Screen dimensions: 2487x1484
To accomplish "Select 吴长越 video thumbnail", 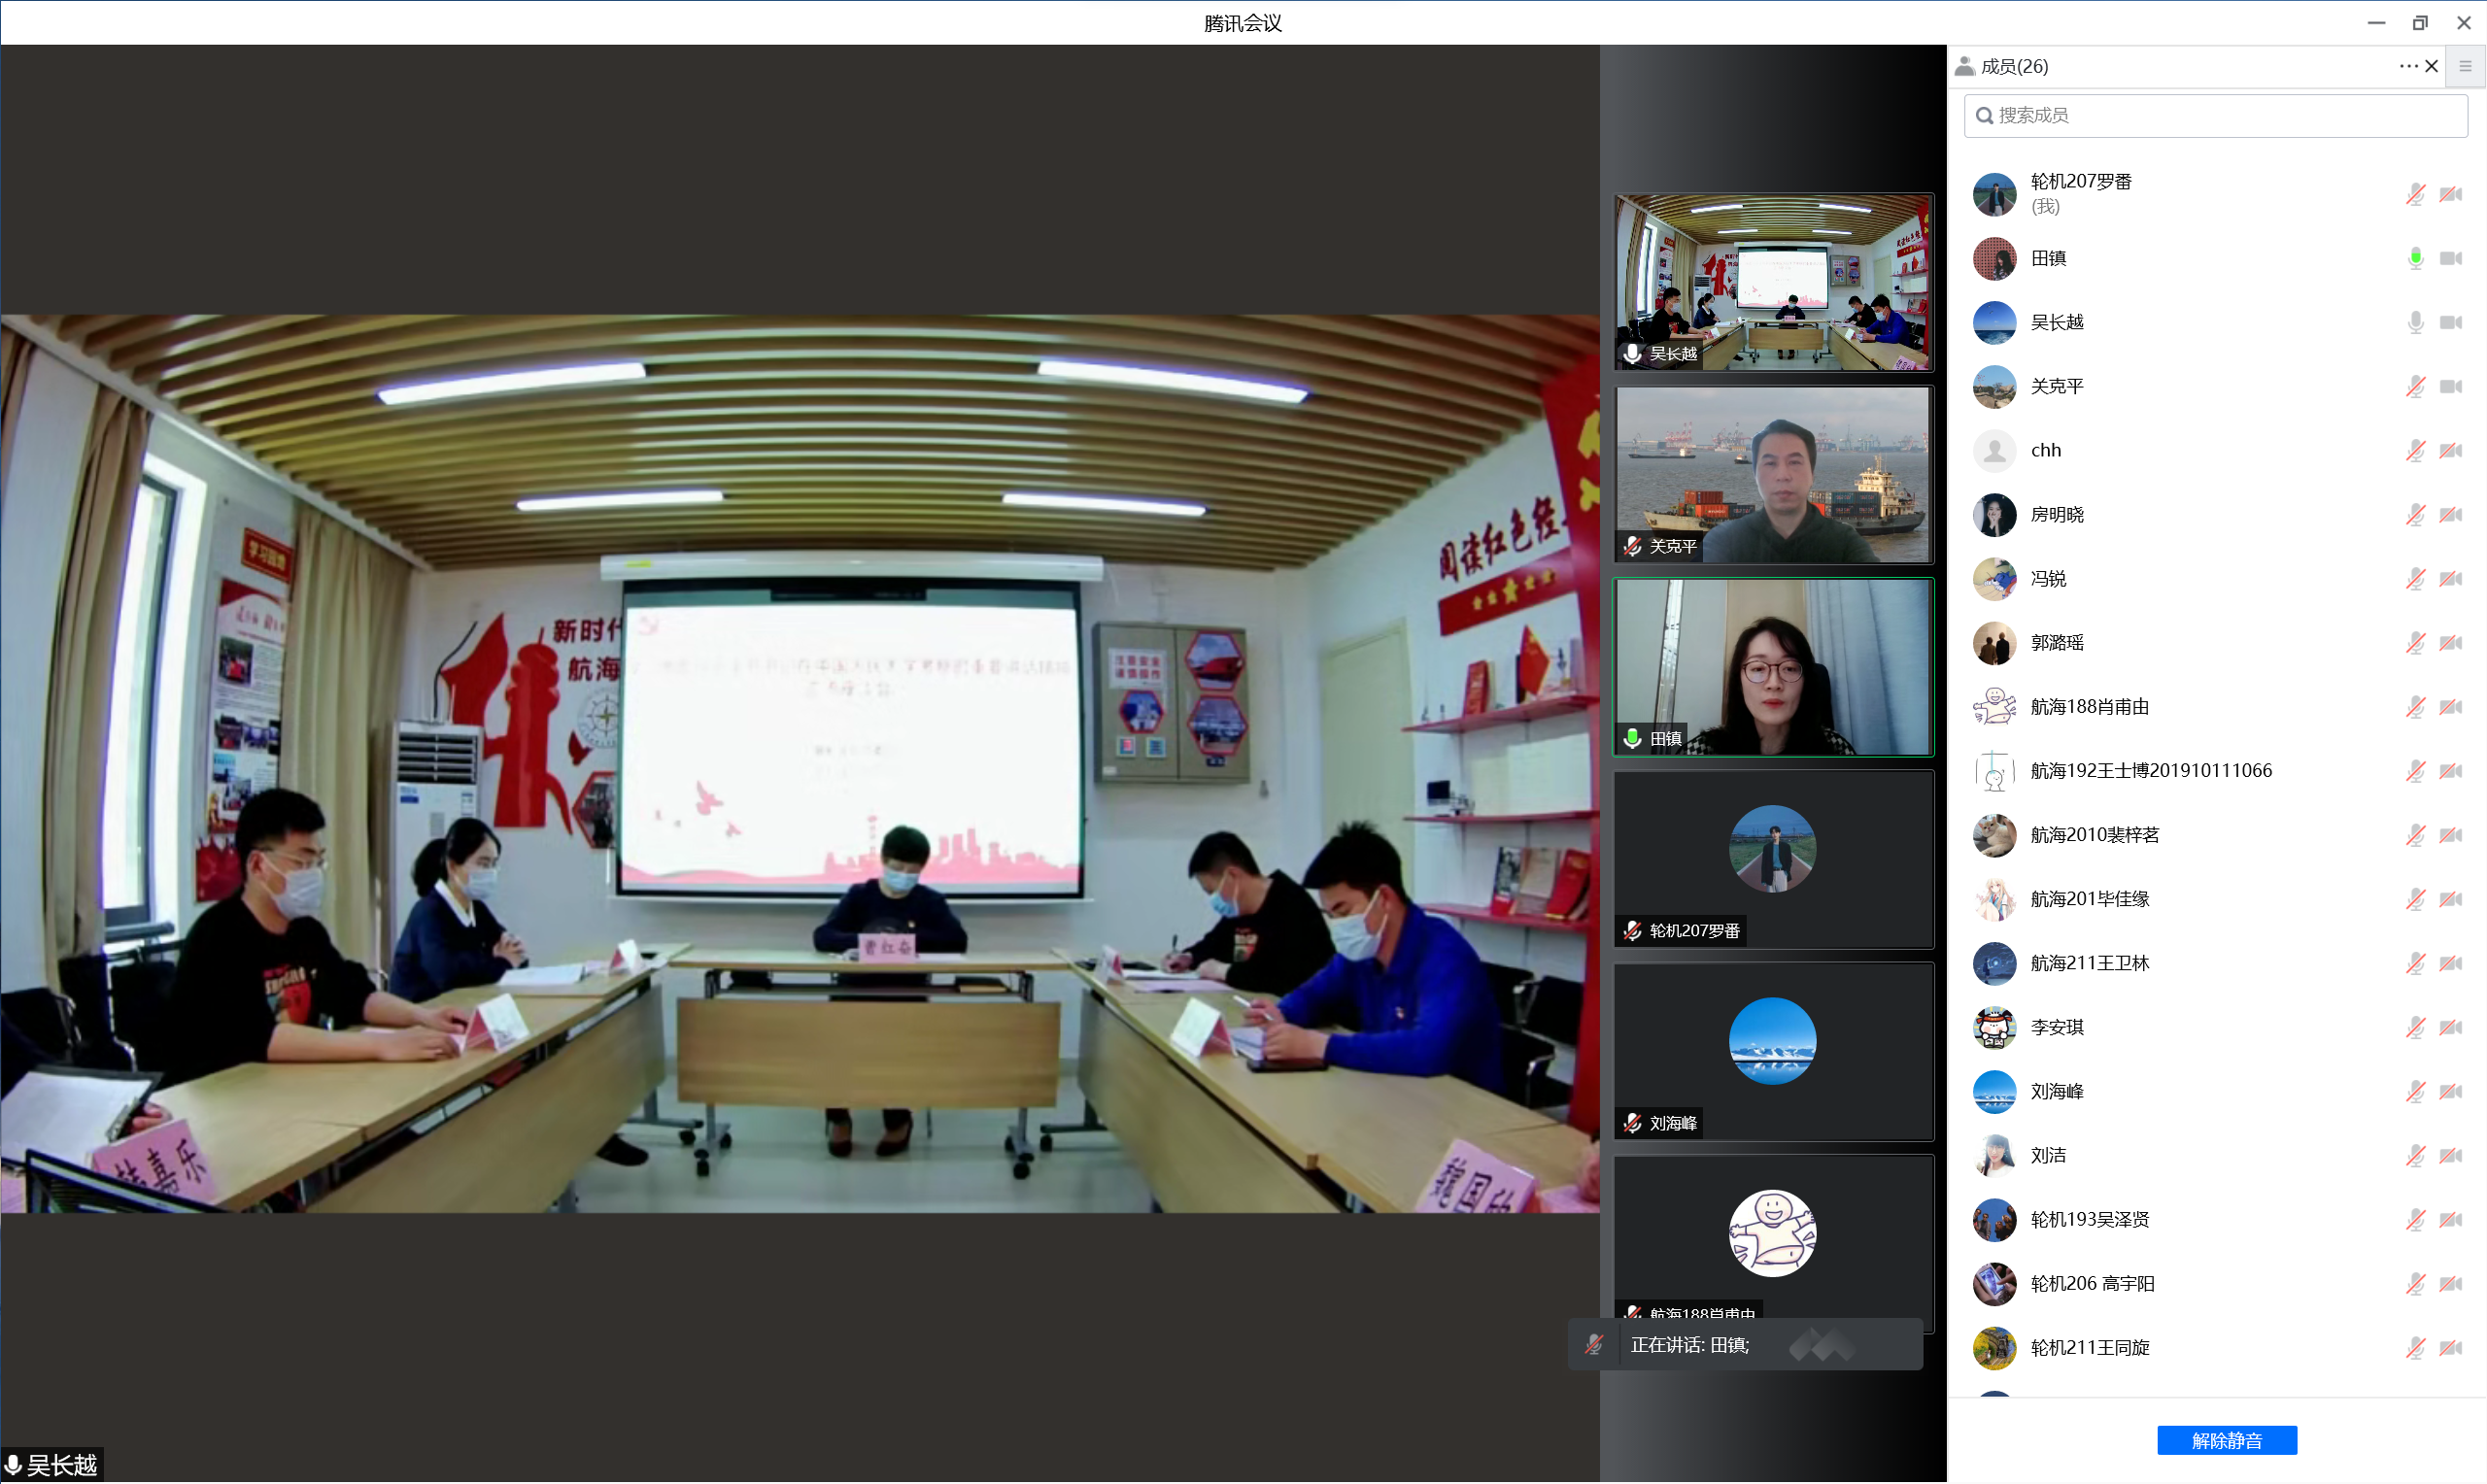I will [1772, 282].
